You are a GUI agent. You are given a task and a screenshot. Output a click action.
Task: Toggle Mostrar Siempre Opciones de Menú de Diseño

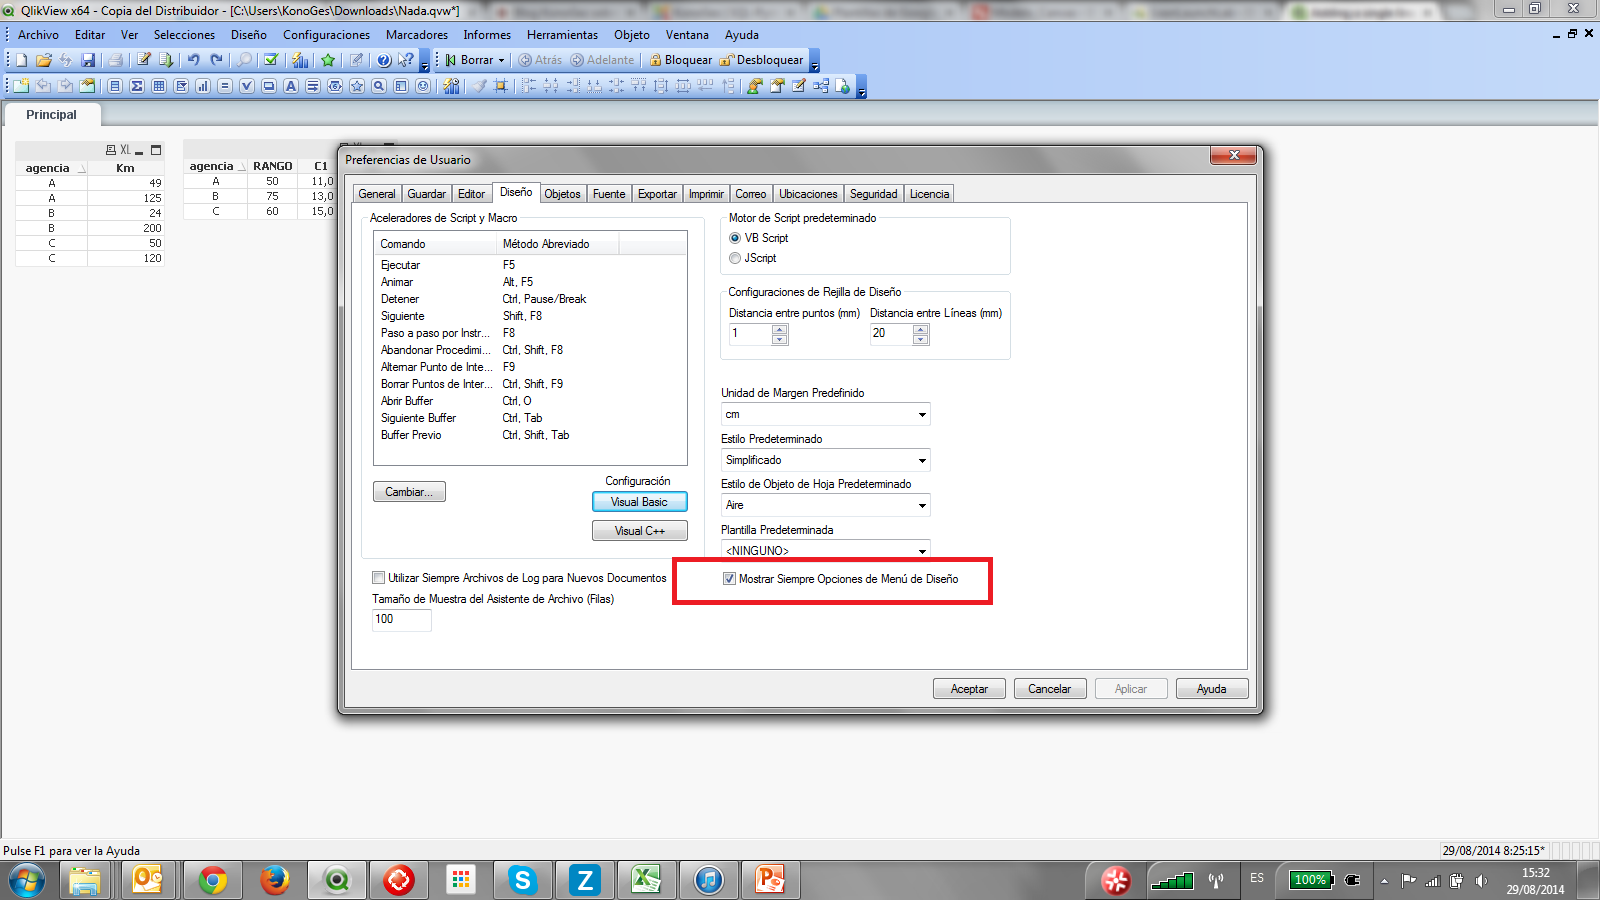click(x=729, y=579)
